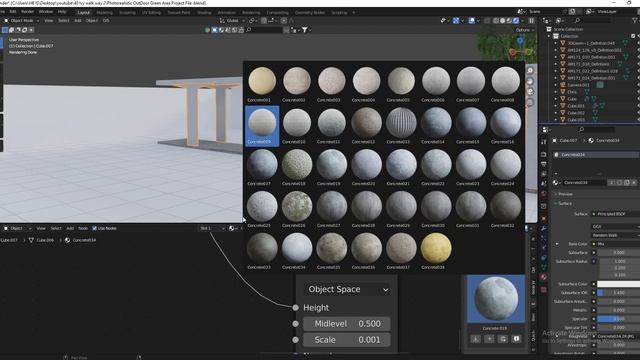Open the Object Mode dropdown

pos(21,20)
